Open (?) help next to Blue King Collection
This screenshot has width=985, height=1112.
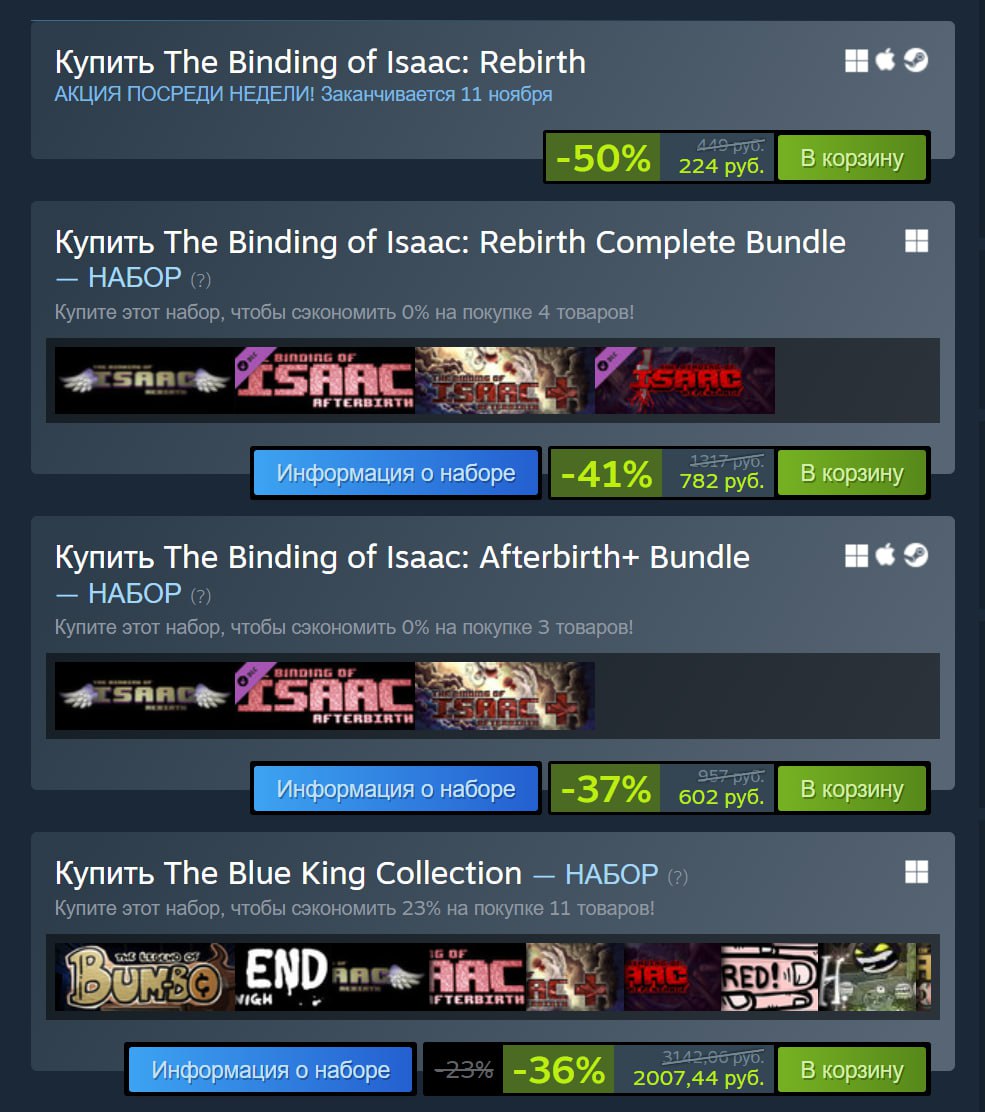[678, 877]
